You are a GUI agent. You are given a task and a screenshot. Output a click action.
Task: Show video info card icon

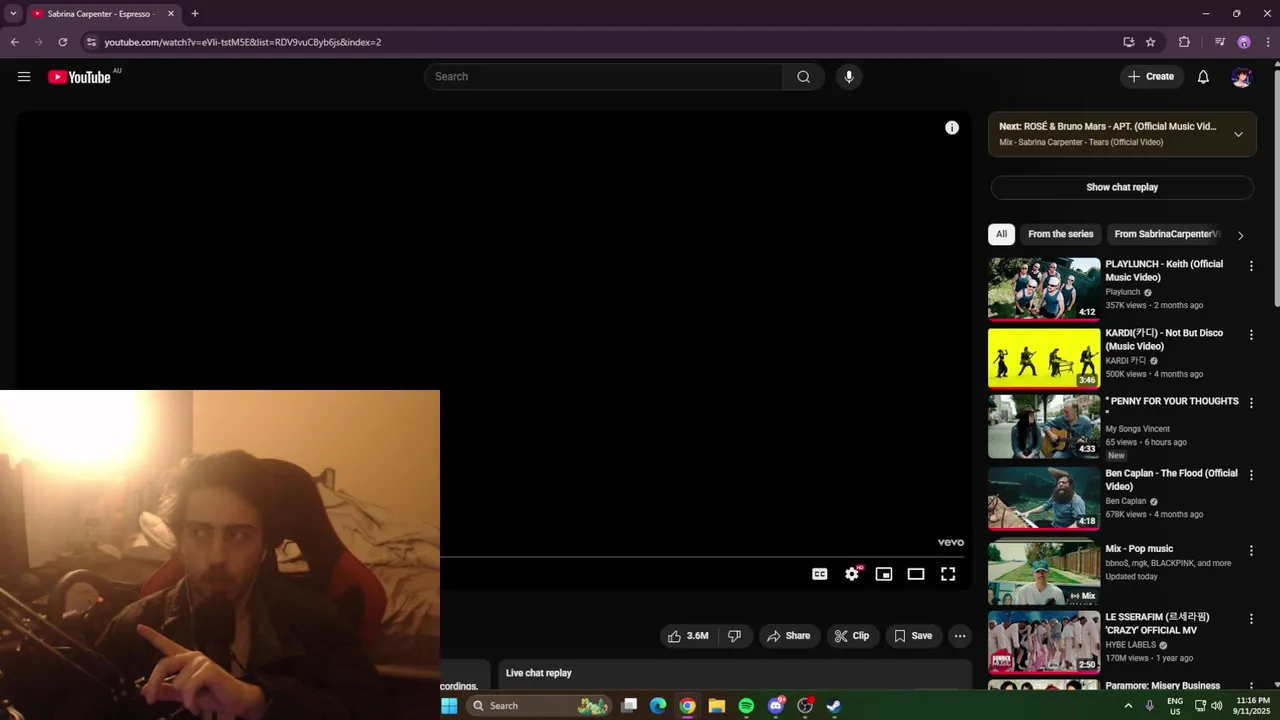[x=952, y=128]
